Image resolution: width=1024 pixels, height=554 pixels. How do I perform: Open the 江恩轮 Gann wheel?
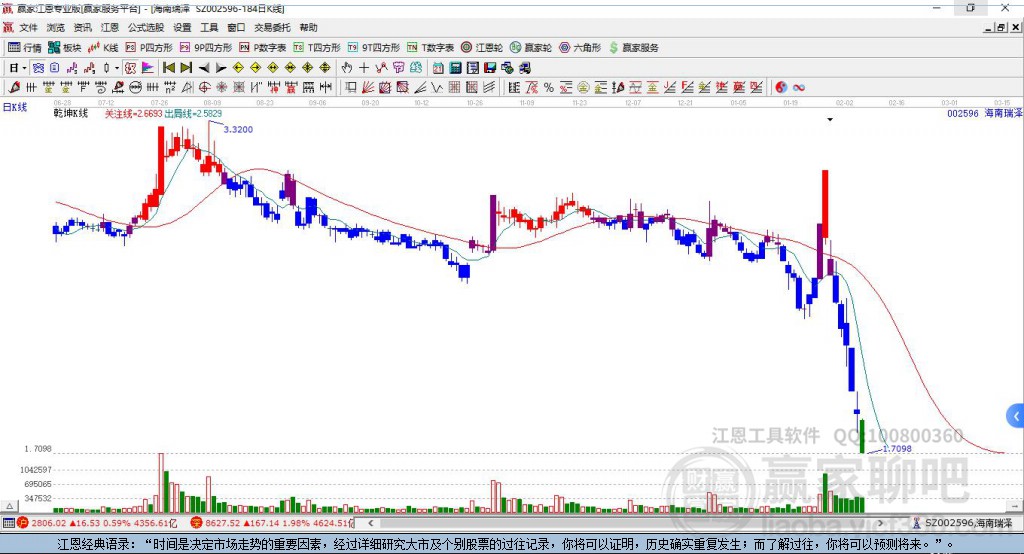[482, 48]
